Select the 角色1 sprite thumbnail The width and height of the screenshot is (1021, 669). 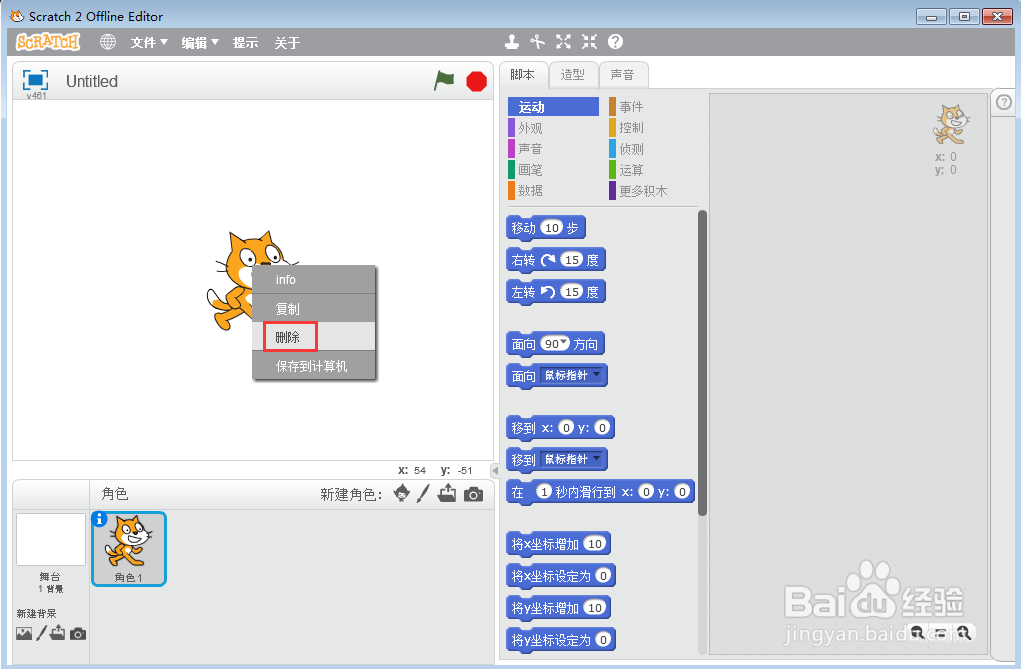tap(129, 548)
